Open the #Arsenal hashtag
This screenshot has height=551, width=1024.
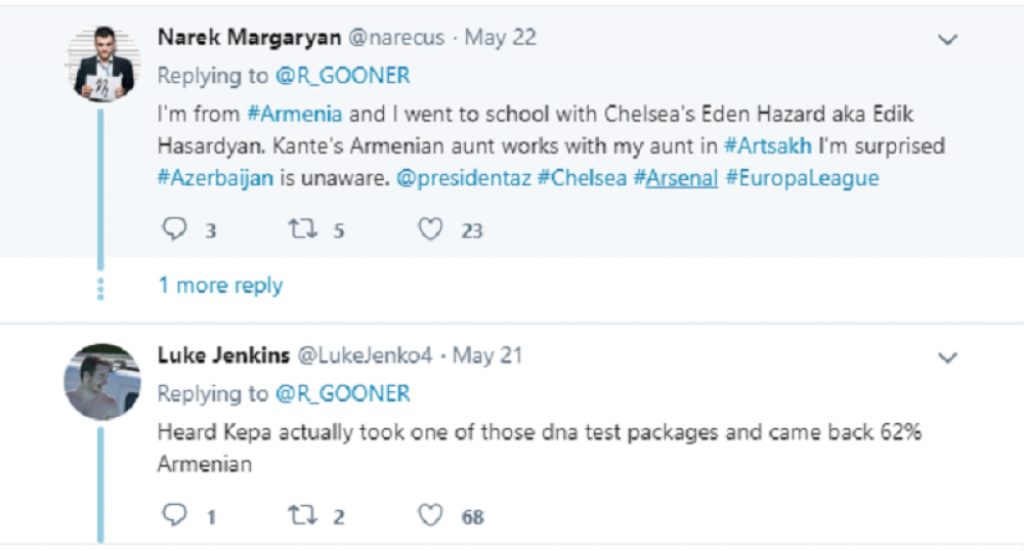click(x=675, y=179)
